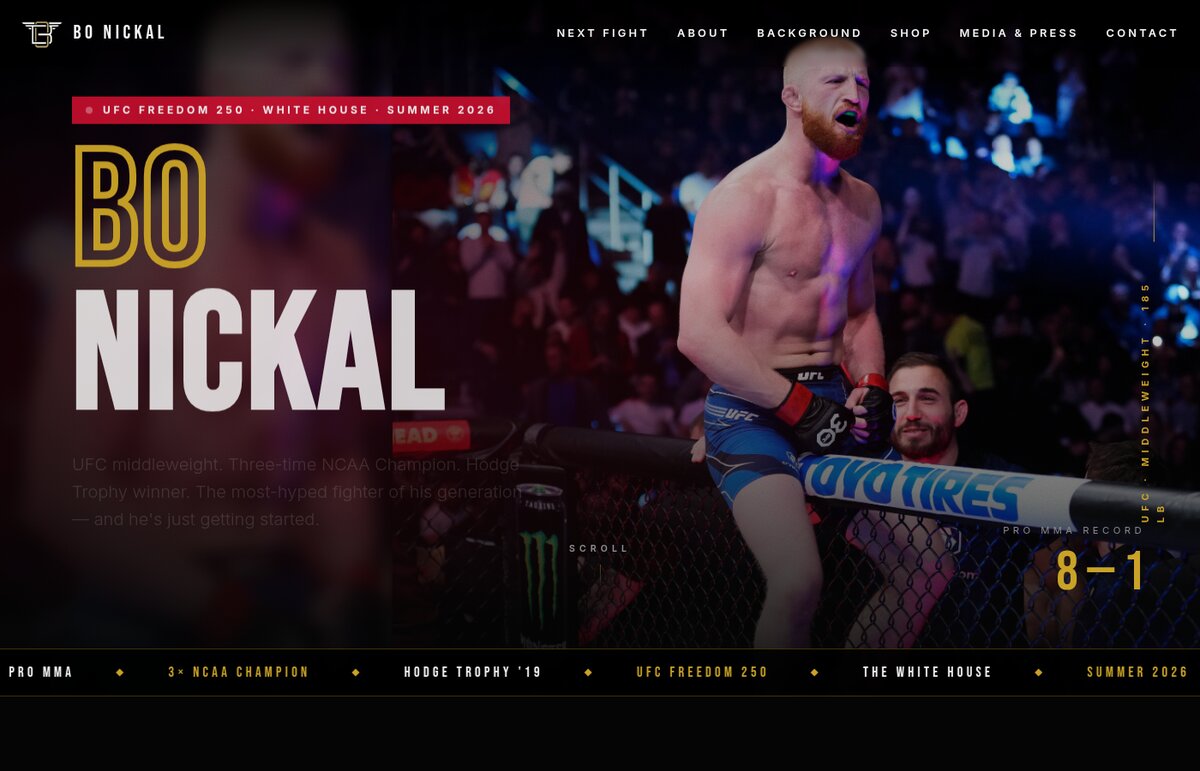Click the red dot in the UFC Freedom 250 badge
1200x771 pixels.
pos(89,110)
